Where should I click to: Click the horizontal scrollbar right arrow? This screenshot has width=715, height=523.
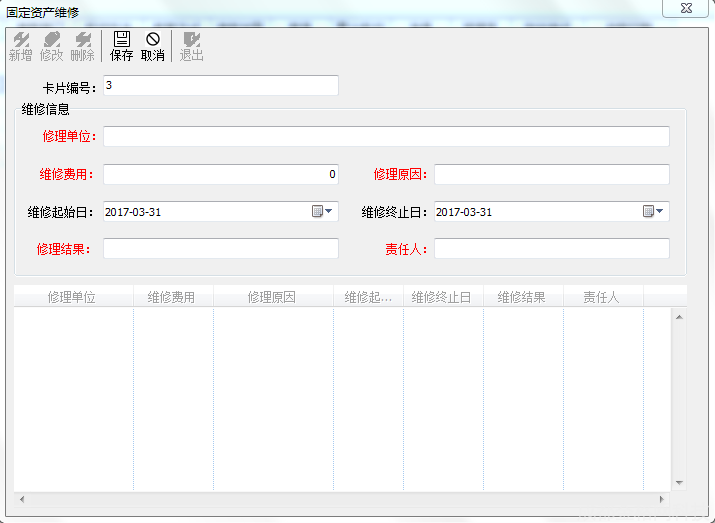[x=661, y=498]
